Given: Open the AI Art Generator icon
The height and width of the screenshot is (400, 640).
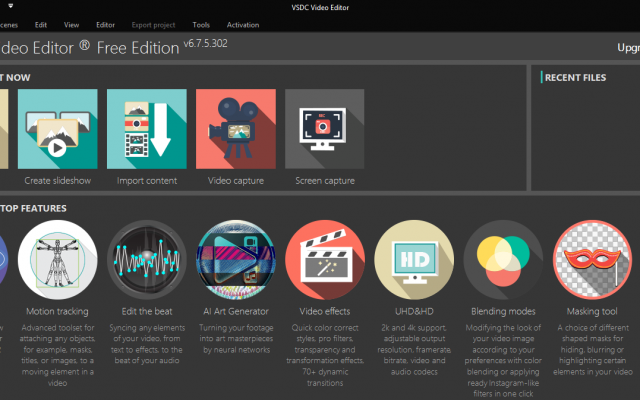Looking at the screenshot, I should coord(236,260).
